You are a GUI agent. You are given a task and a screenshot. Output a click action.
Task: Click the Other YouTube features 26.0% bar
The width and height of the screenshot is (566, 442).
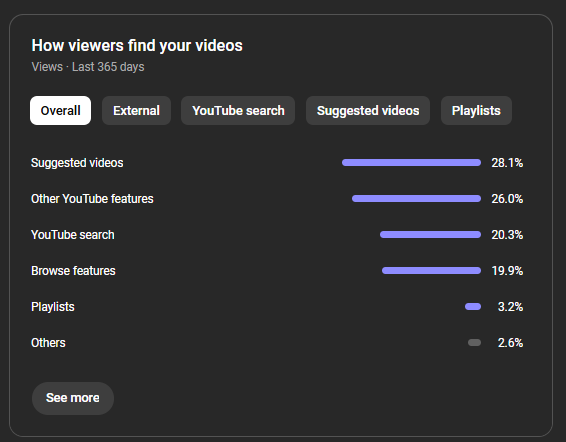[417, 199]
